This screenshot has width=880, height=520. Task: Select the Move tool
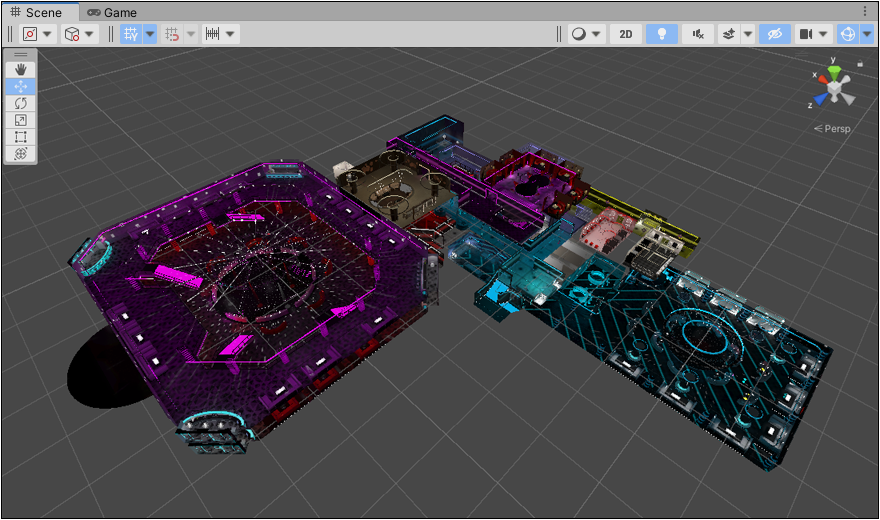[x=21, y=87]
